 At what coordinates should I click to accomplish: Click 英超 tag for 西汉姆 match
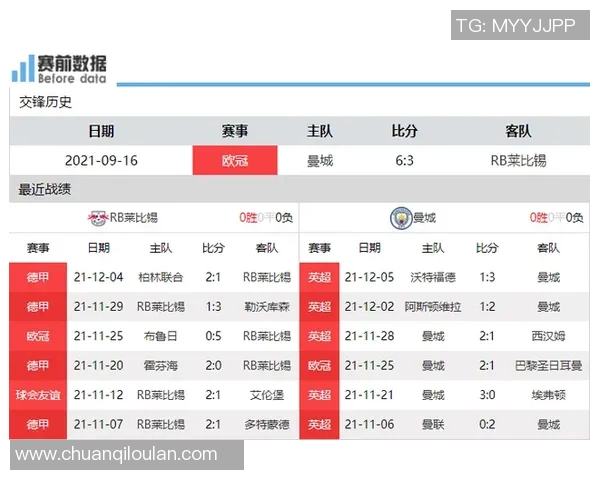click(320, 336)
